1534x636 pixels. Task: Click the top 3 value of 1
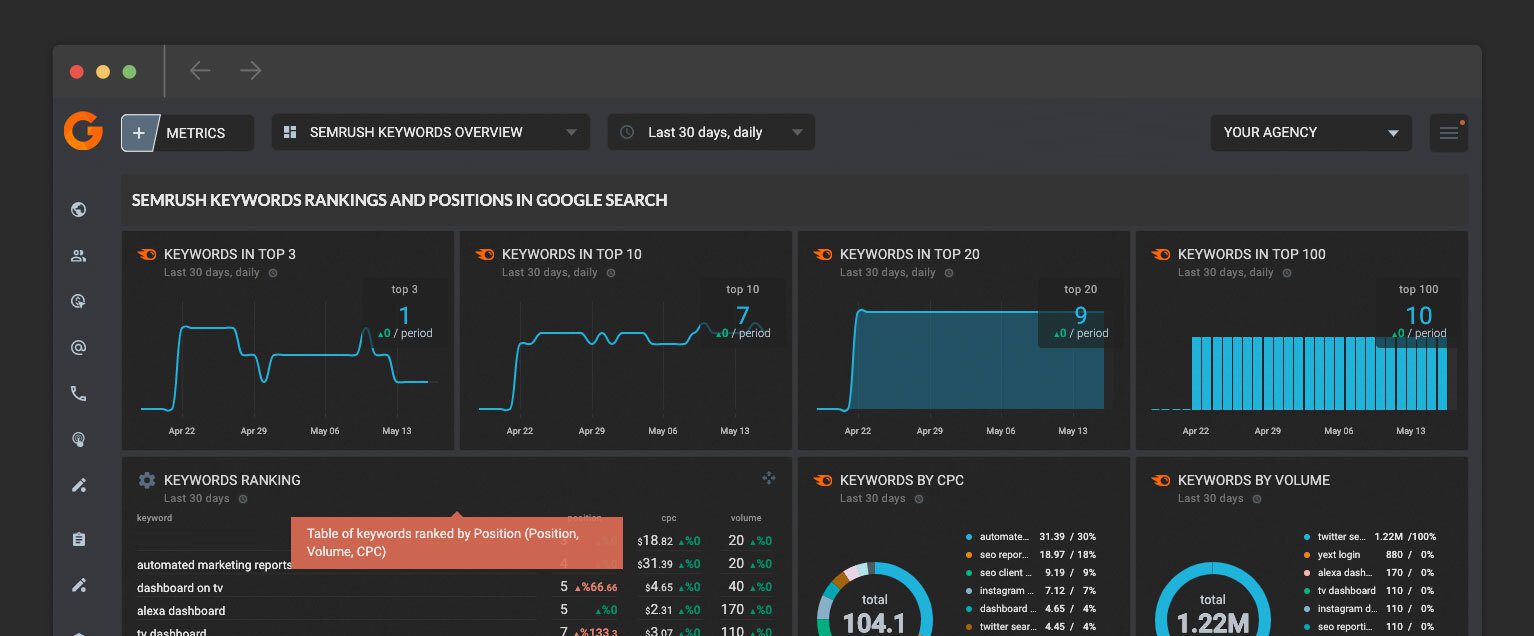point(405,316)
